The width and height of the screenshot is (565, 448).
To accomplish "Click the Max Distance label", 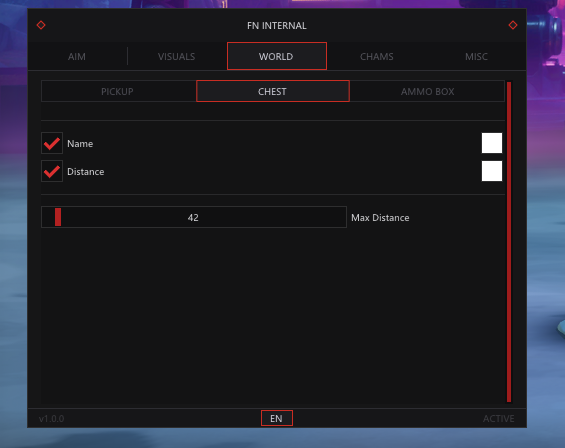I will [380, 218].
